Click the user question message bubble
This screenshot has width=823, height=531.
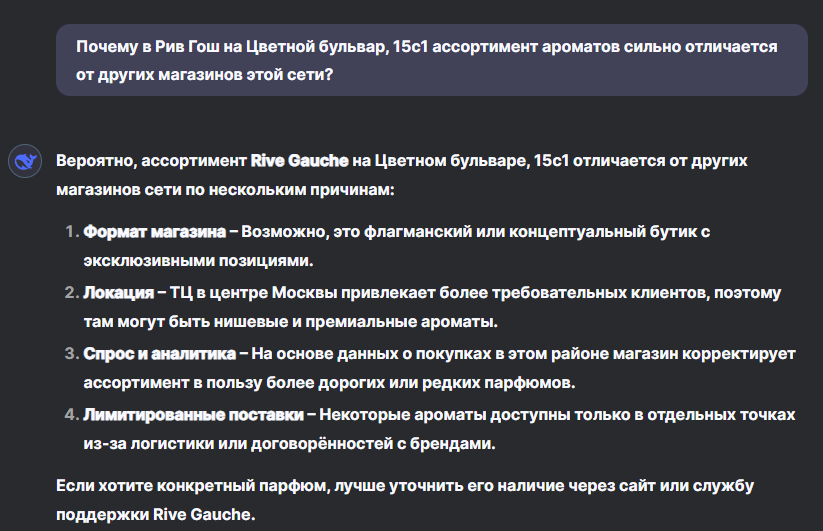(431, 60)
